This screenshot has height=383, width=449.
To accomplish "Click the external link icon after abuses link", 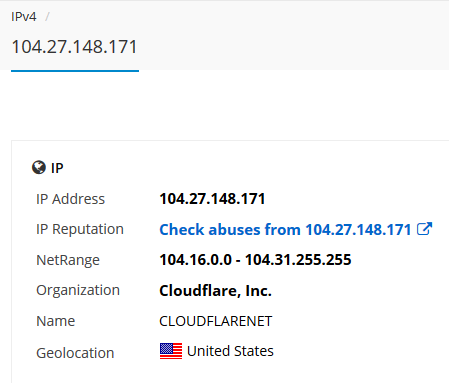I will click(x=424, y=229).
